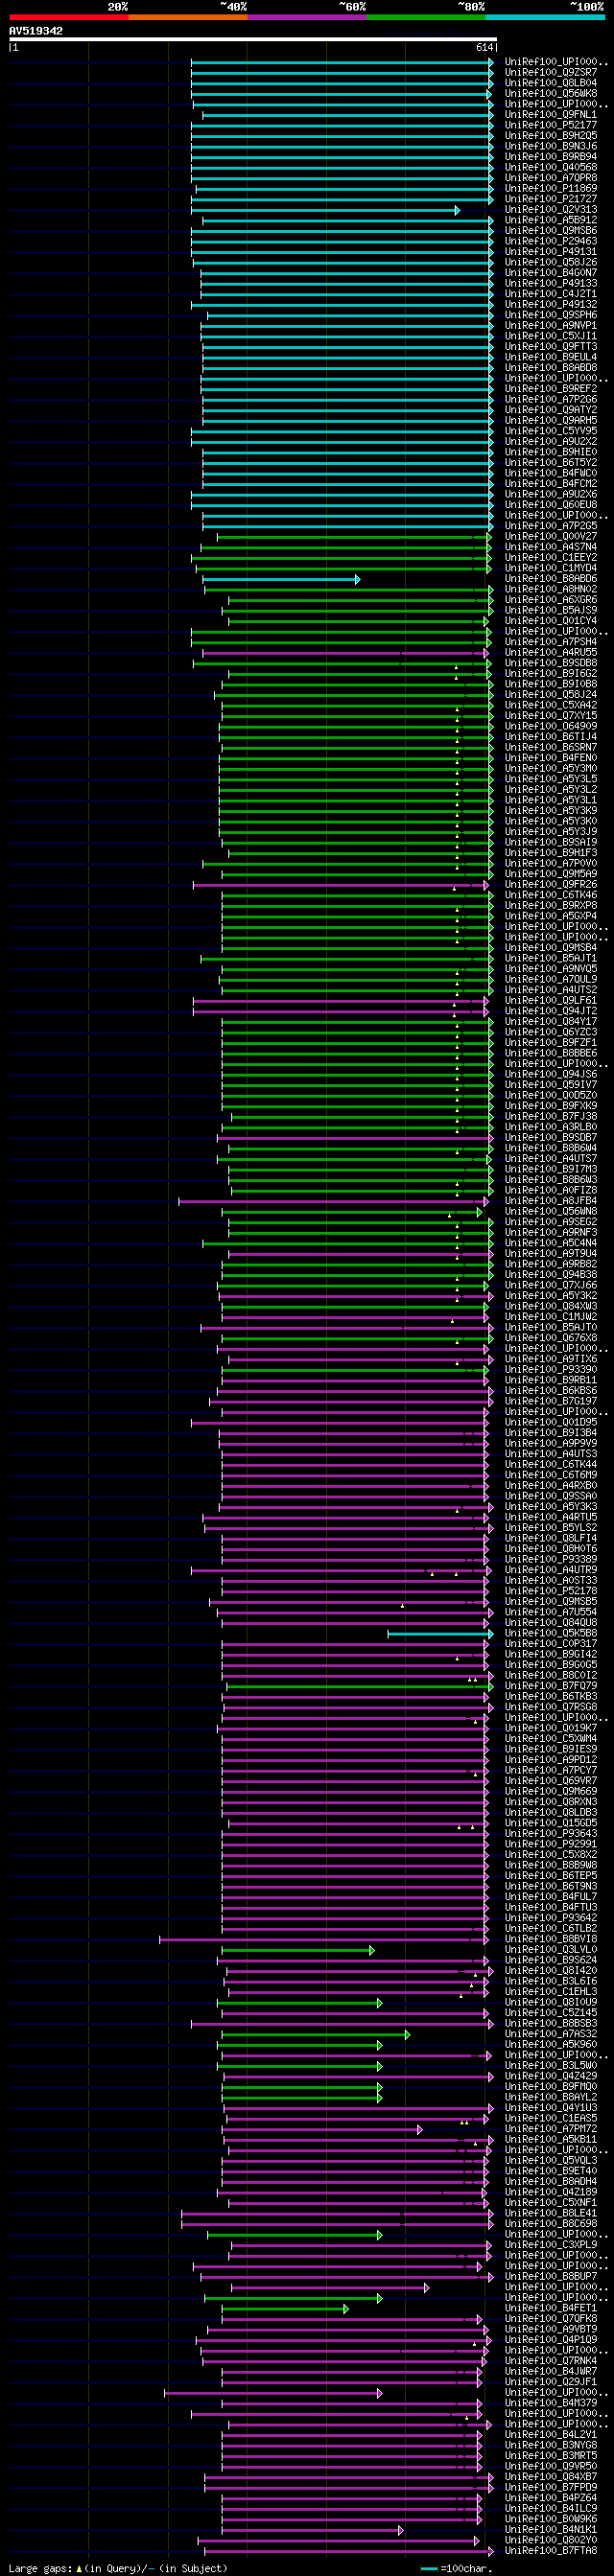Select hit label UniRef100_Q9SPH6
This screenshot has width=614, height=2576.
point(551,315)
